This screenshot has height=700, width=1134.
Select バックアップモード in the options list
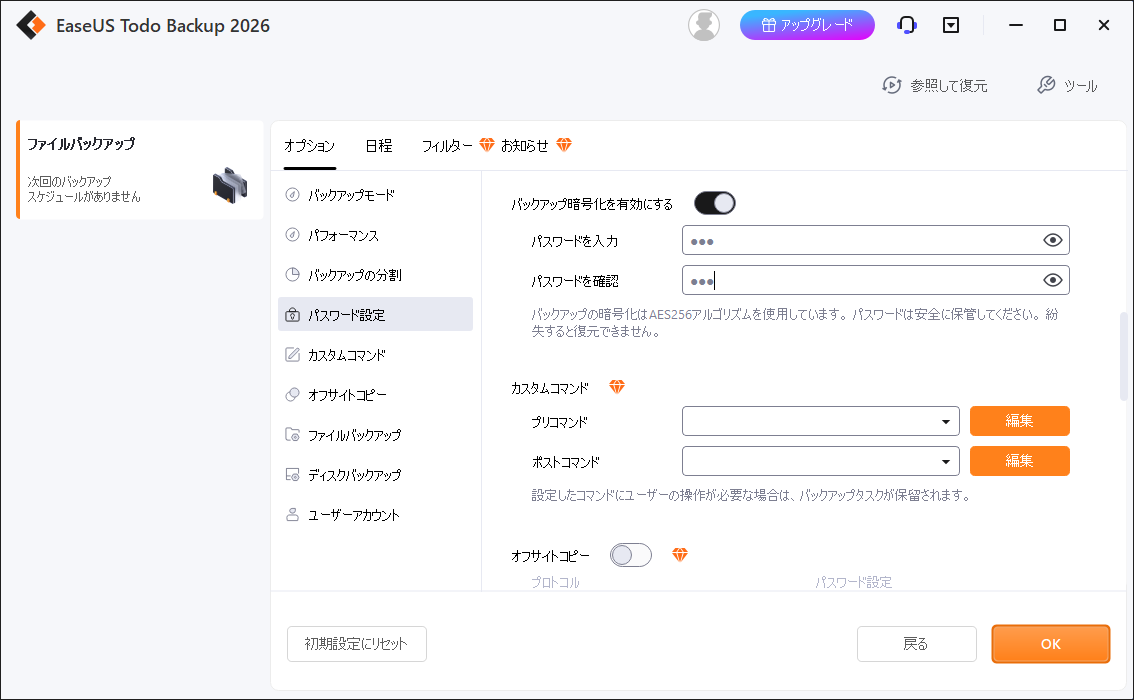[x=375, y=195]
